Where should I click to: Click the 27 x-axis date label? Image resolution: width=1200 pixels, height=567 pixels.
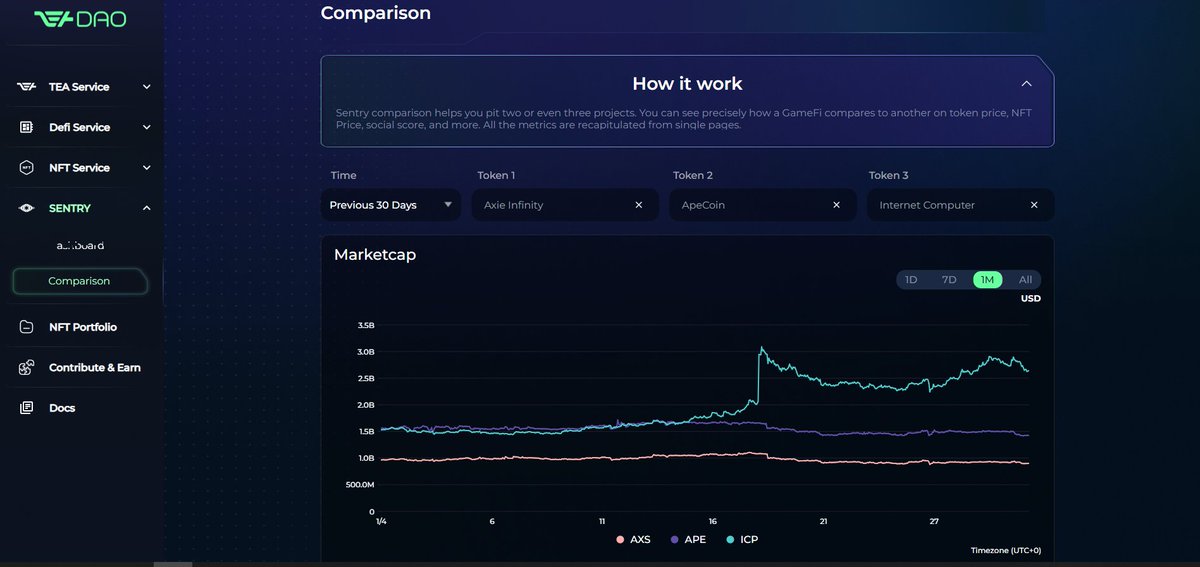click(x=934, y=521)
